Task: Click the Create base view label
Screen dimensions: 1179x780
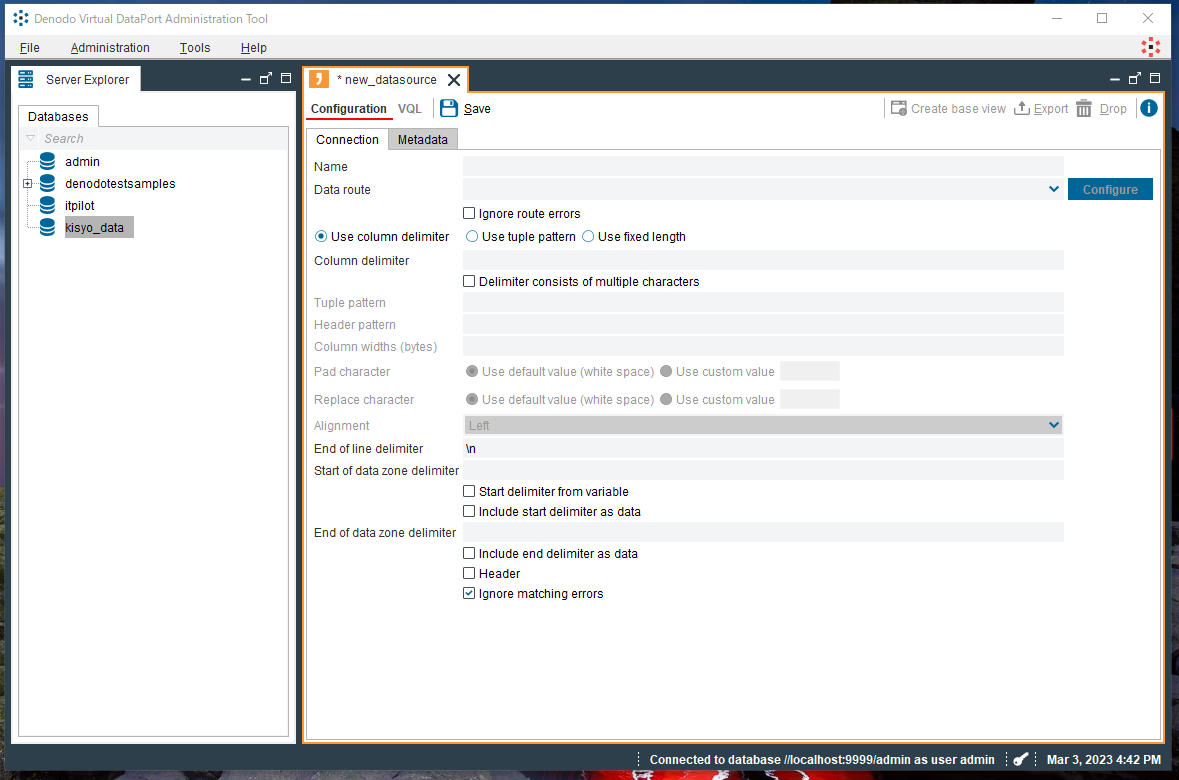Action: 958,109
